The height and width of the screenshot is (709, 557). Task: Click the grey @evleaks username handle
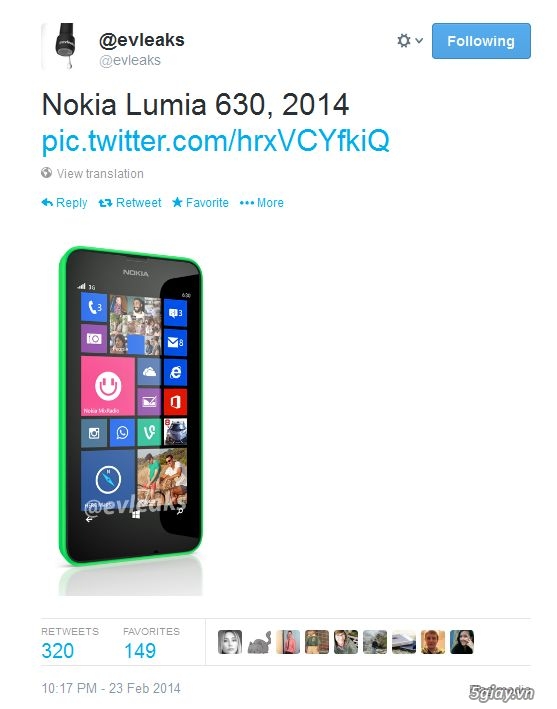coord(130,61)
